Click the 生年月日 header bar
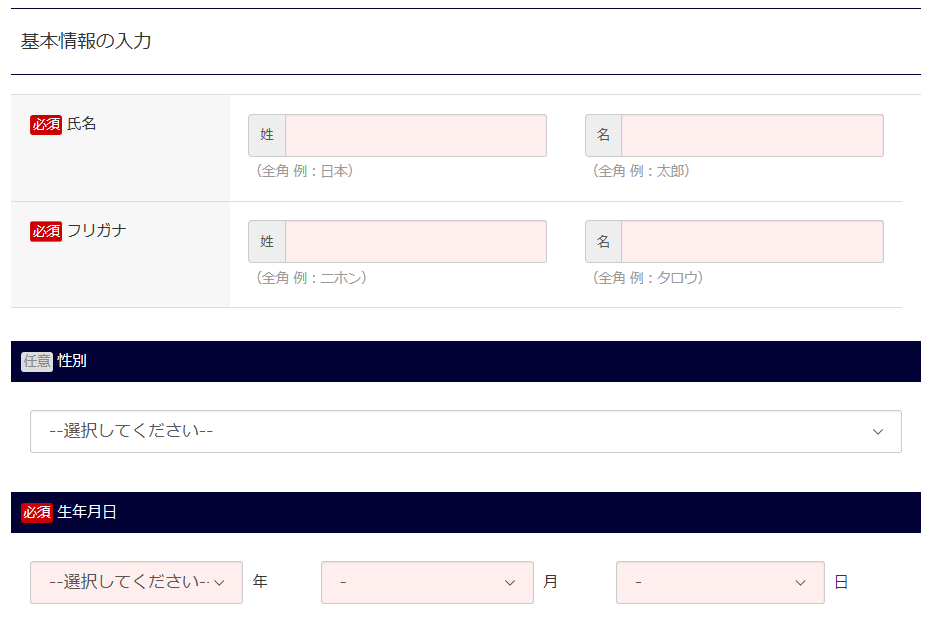Image resolution: width=932 pixels, height=637 pixels. pyautogui.click(x=466, y=512)
